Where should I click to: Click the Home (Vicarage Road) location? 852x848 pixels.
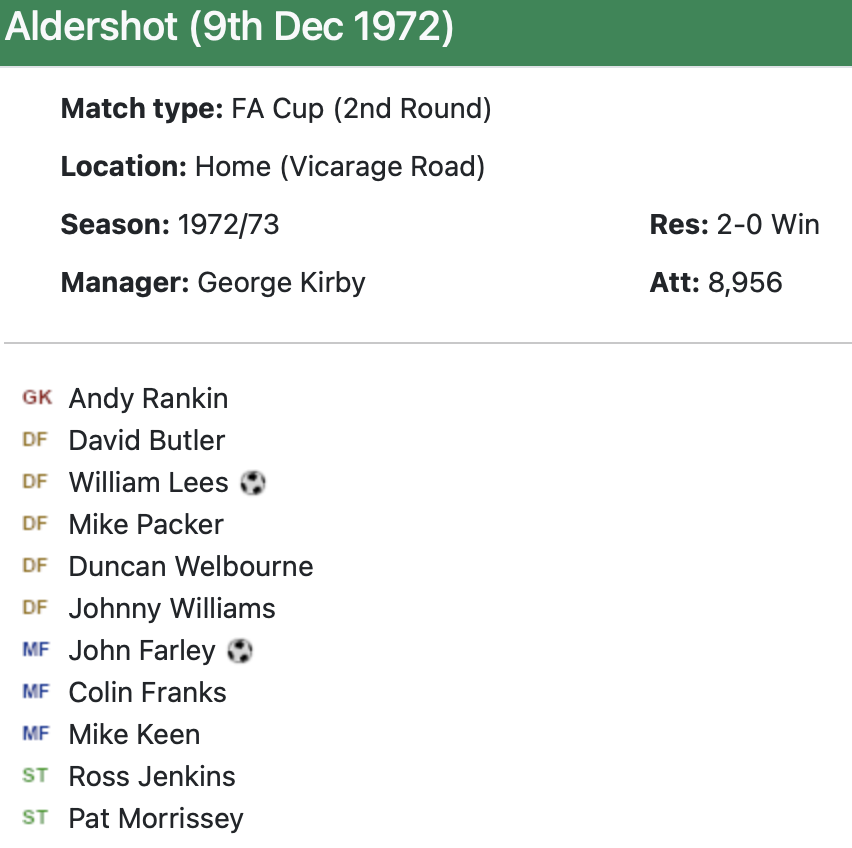(x=340, y=167)
